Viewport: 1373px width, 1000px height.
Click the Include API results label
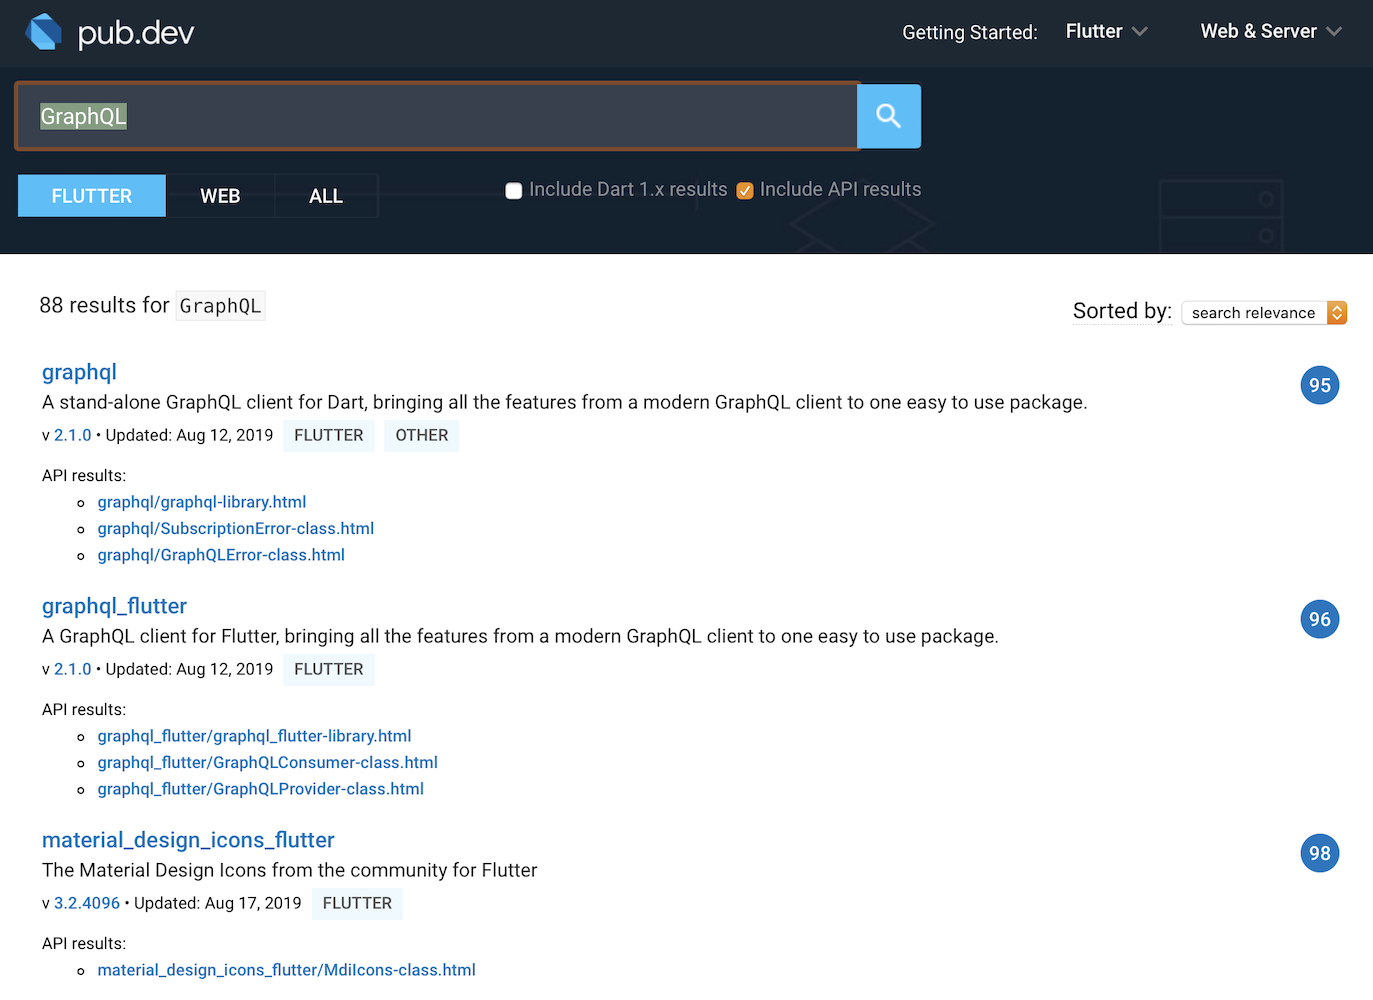[x=840, y=190]
